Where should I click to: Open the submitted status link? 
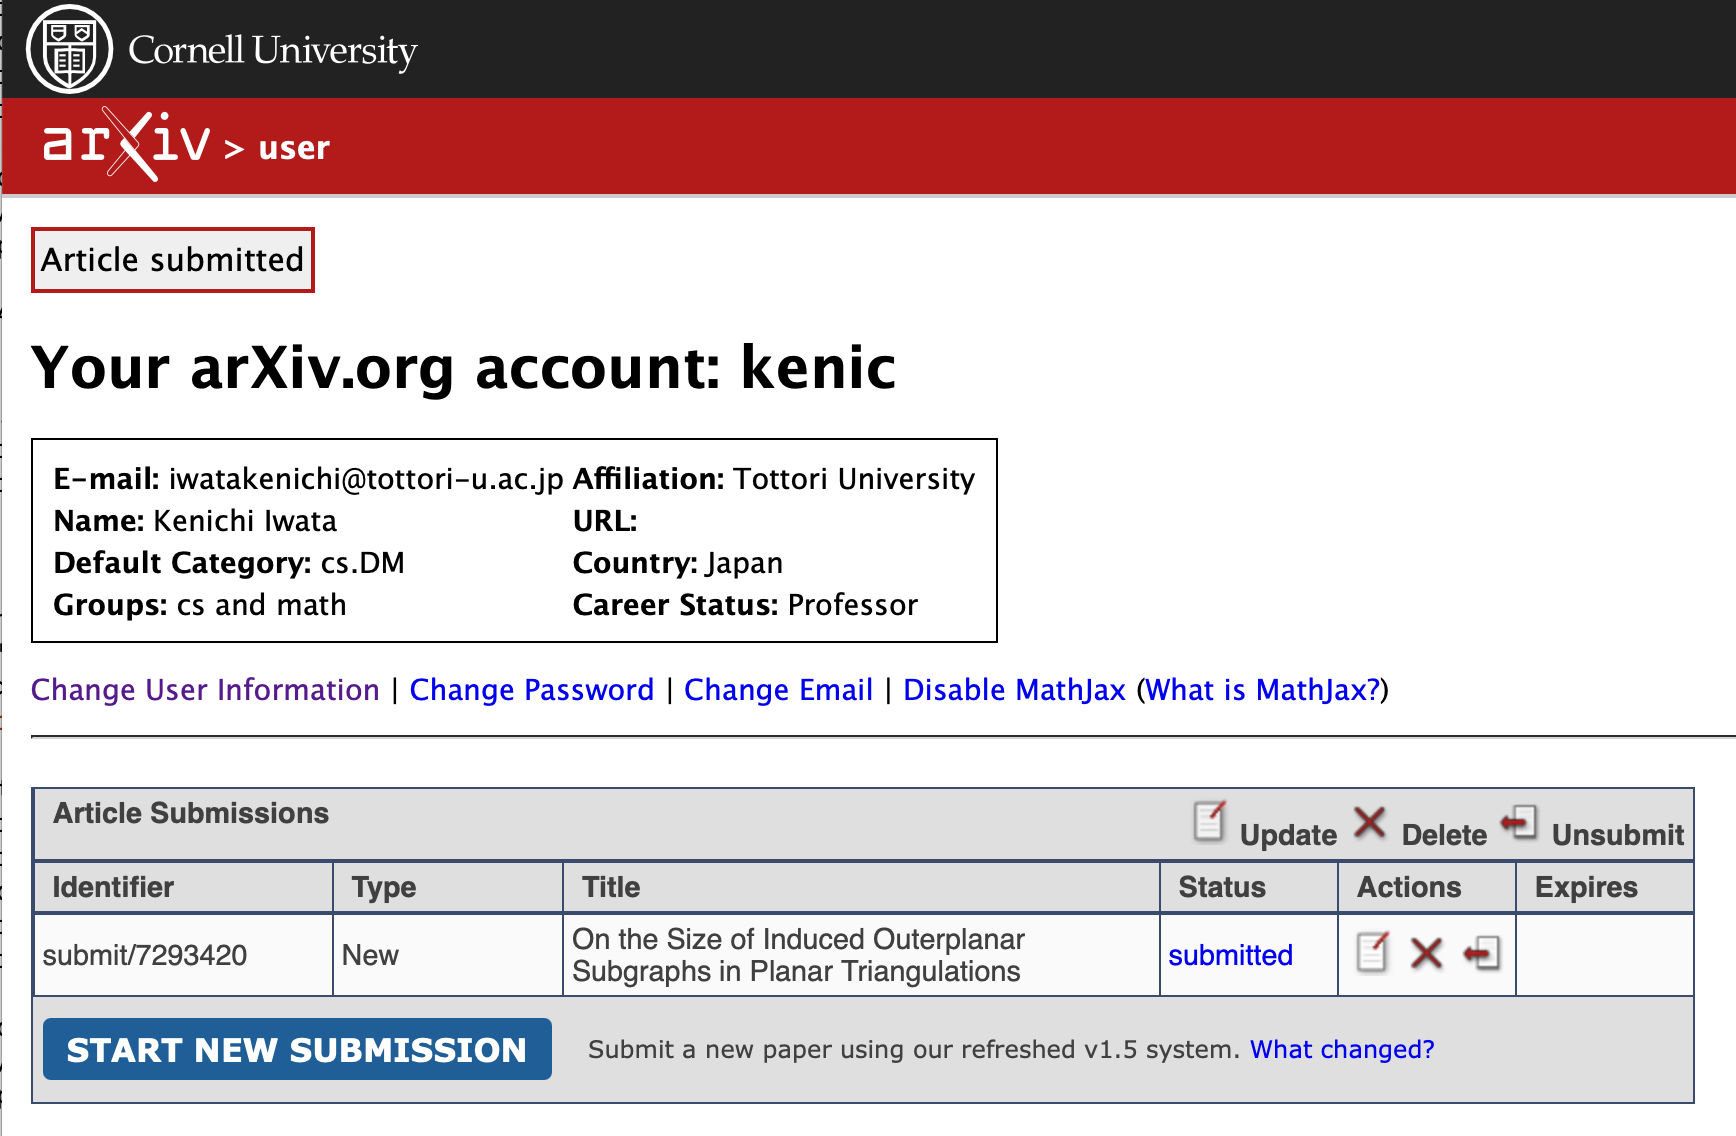click(1230, 955)
